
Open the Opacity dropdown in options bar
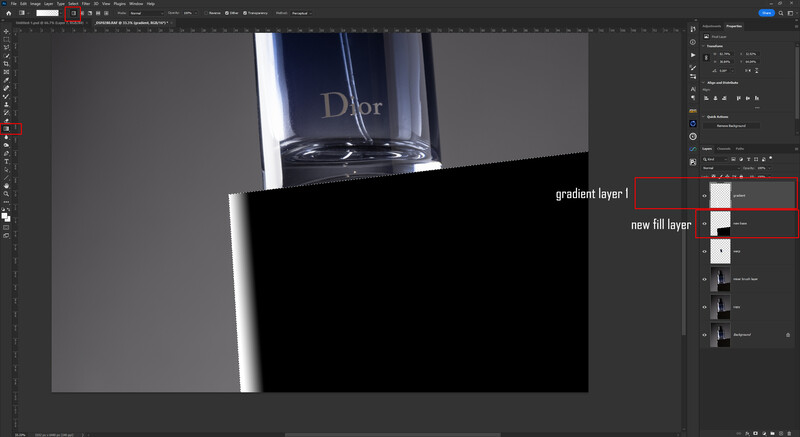195,13
